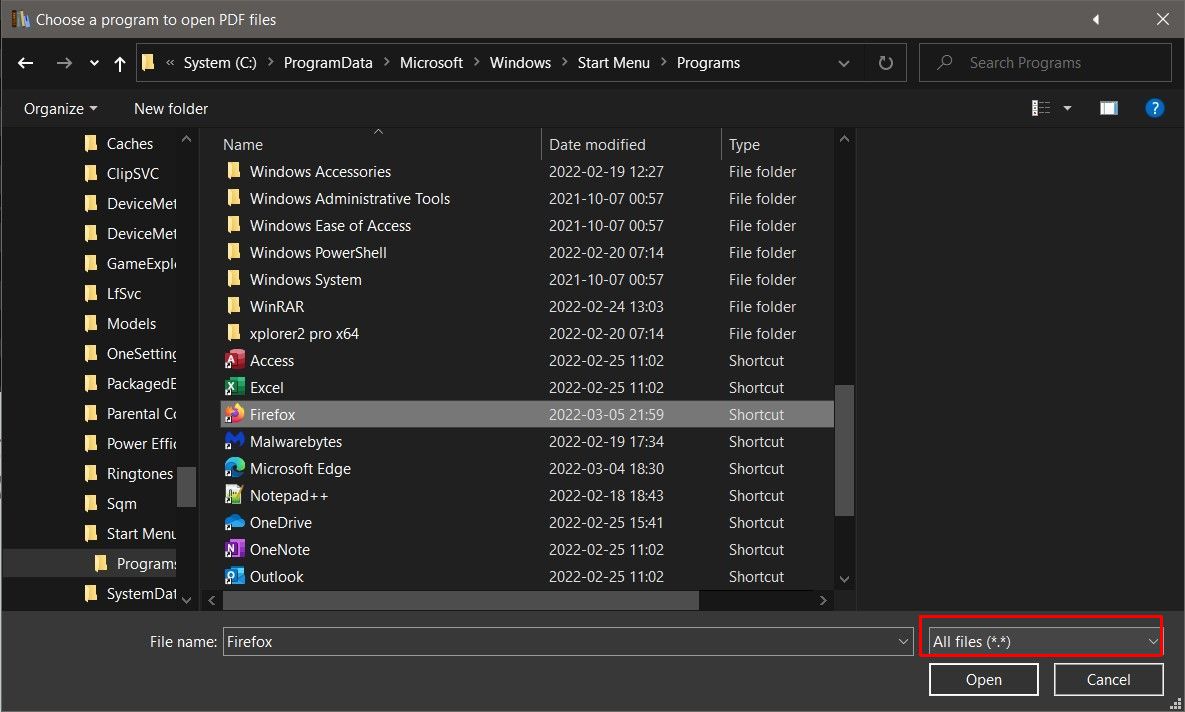Click New folder button
The height and width of the screenshot is (712, 1185).
coord(171,109)
